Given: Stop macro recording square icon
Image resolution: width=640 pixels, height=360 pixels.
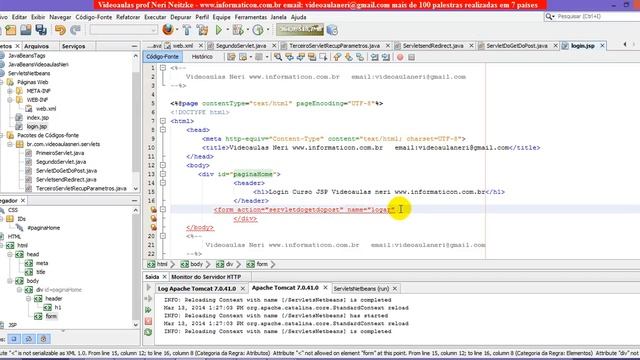Looking at the screenshot, I should (411, 57).
